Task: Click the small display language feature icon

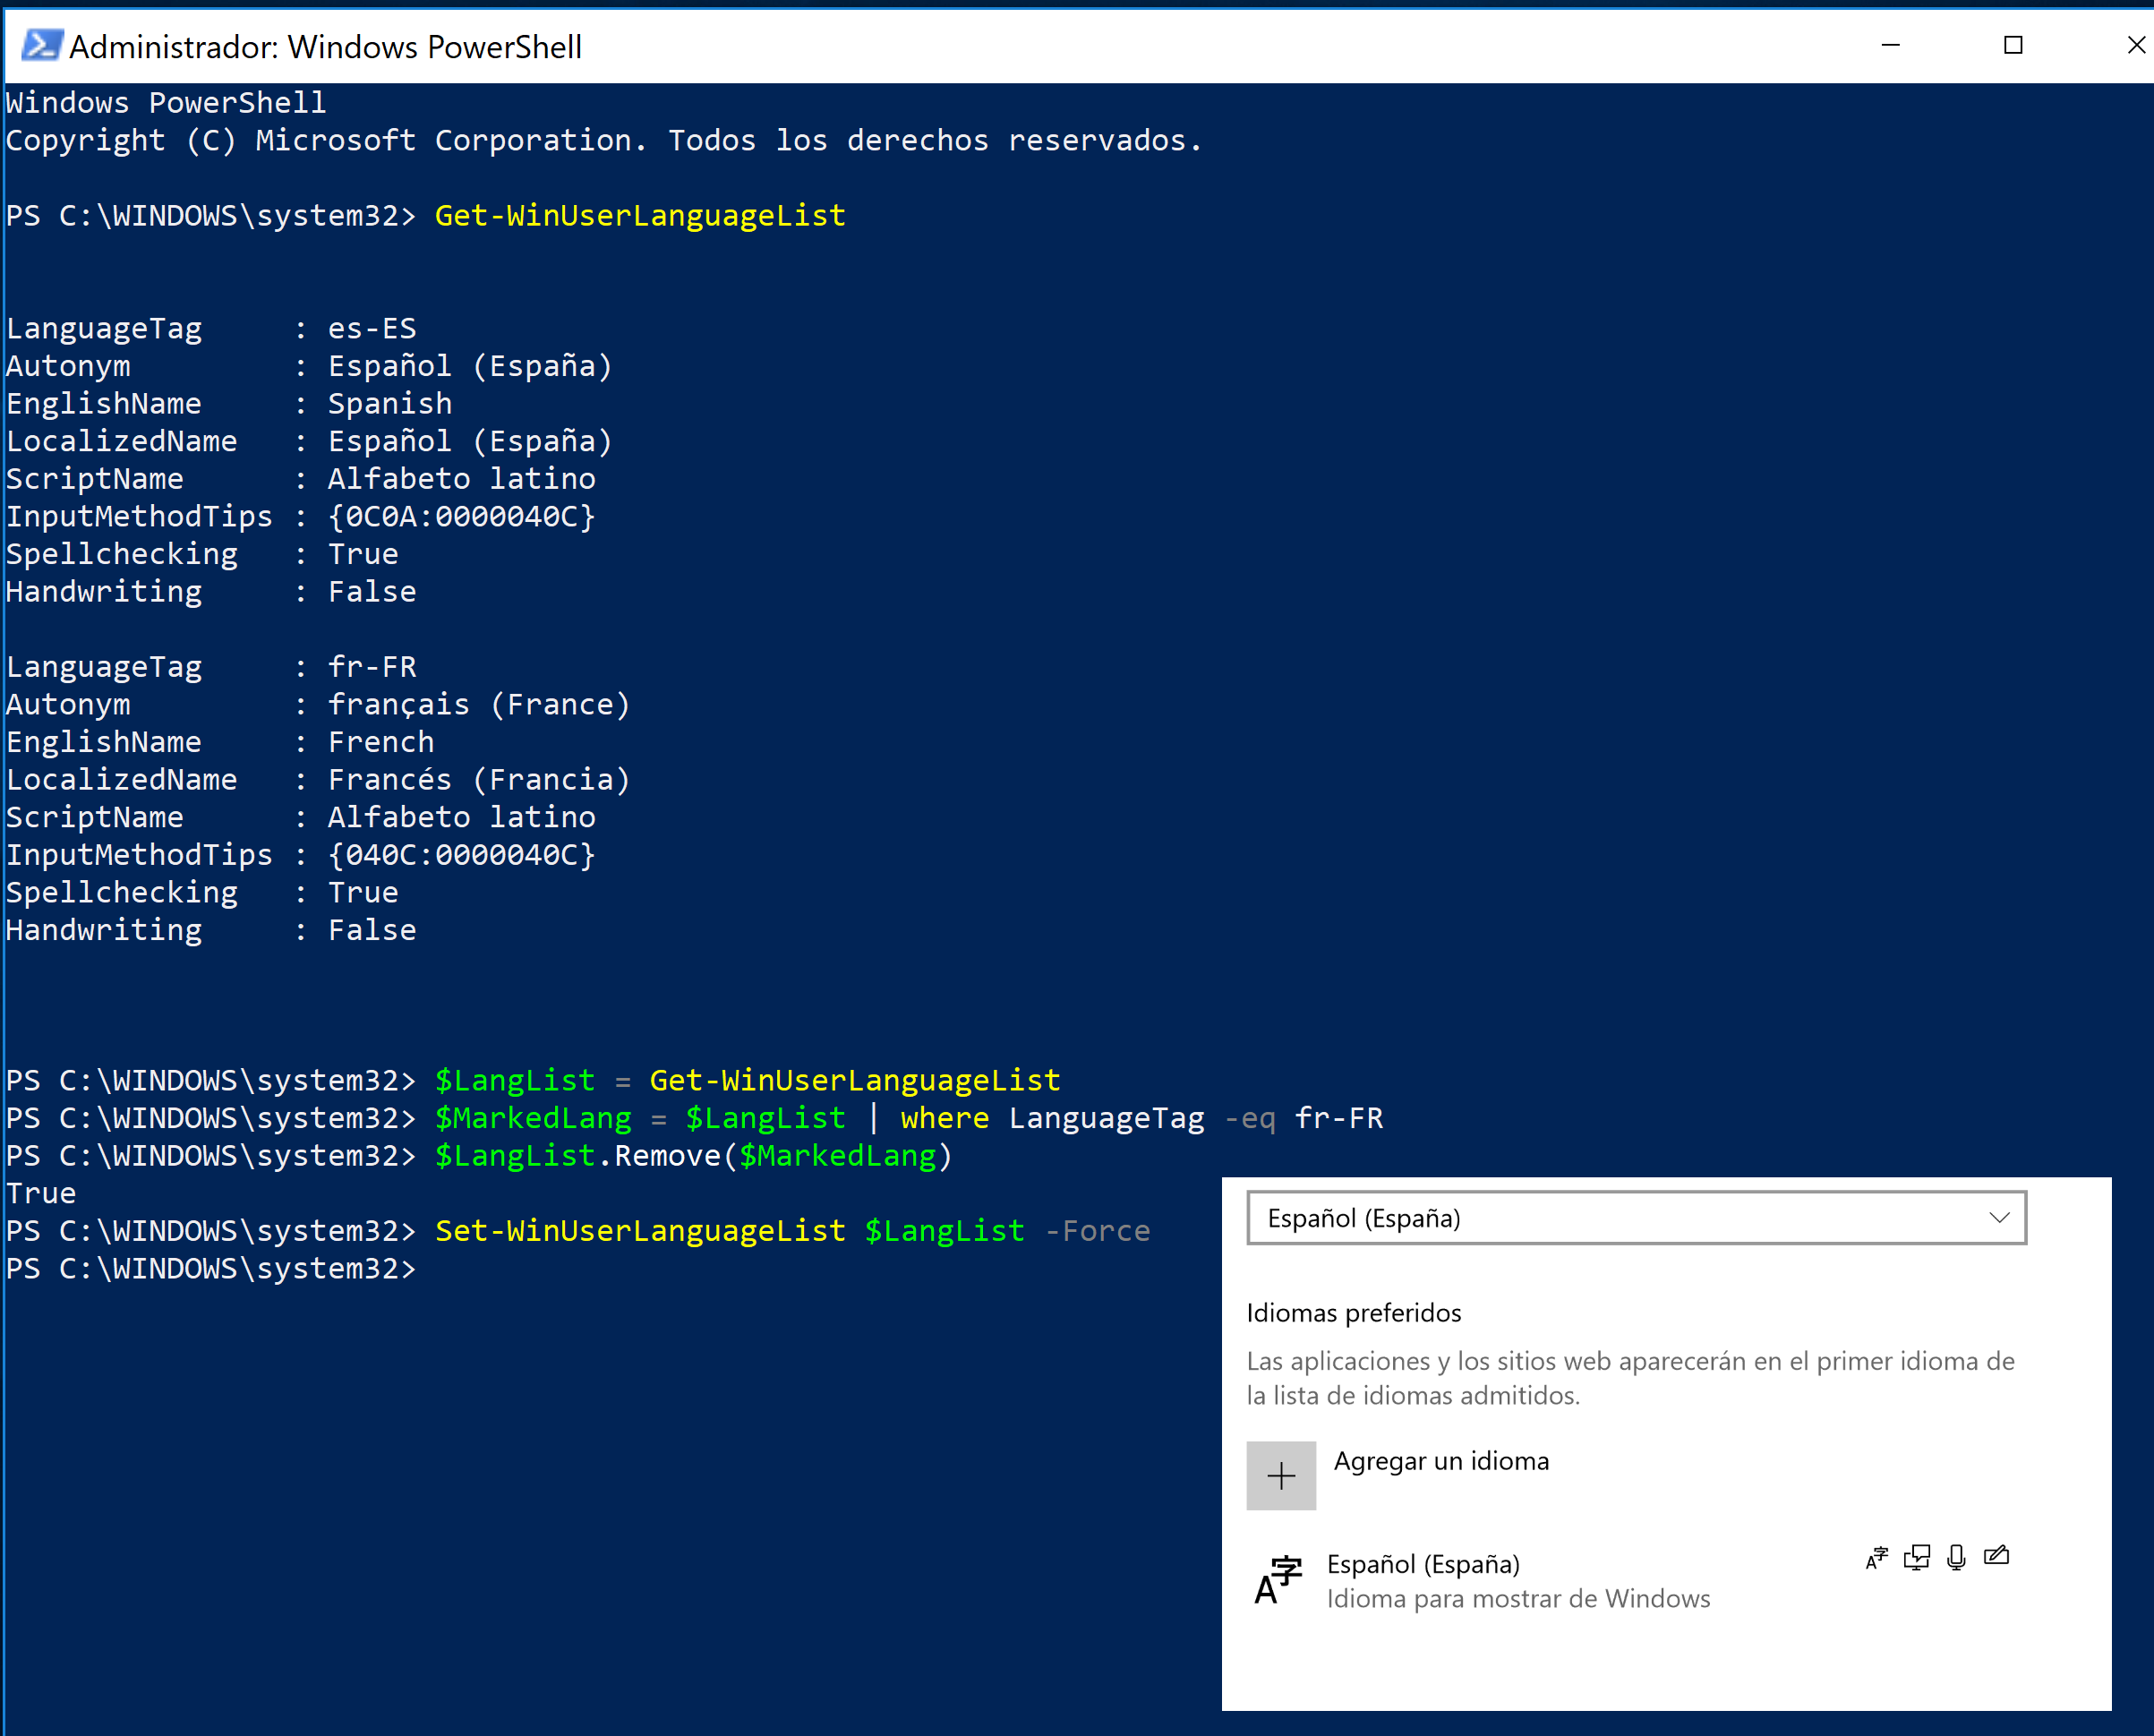Action: [1876, 1558]
